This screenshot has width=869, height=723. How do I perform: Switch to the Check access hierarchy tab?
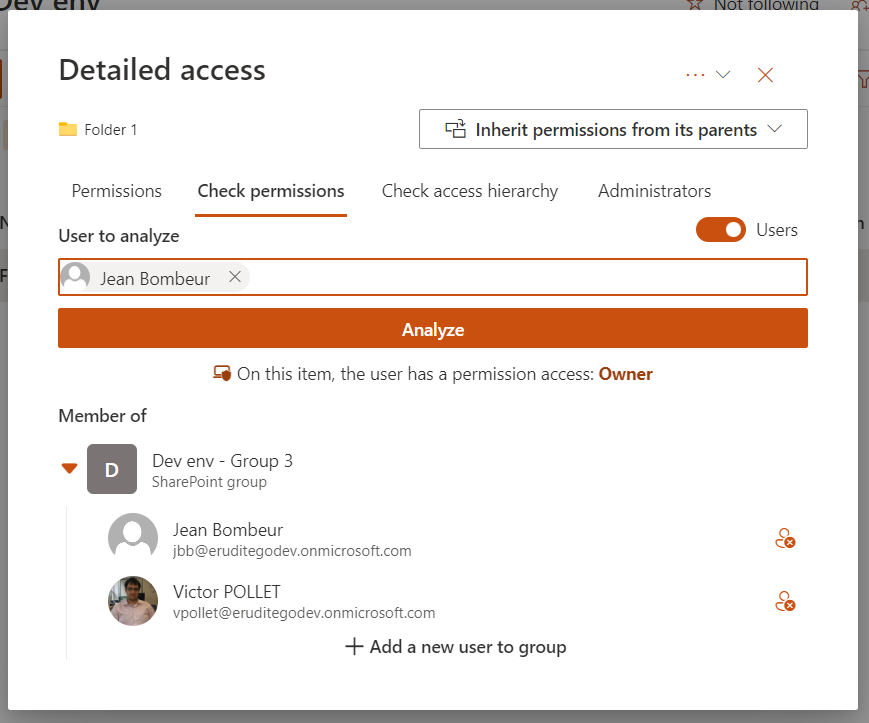[470, 190]
